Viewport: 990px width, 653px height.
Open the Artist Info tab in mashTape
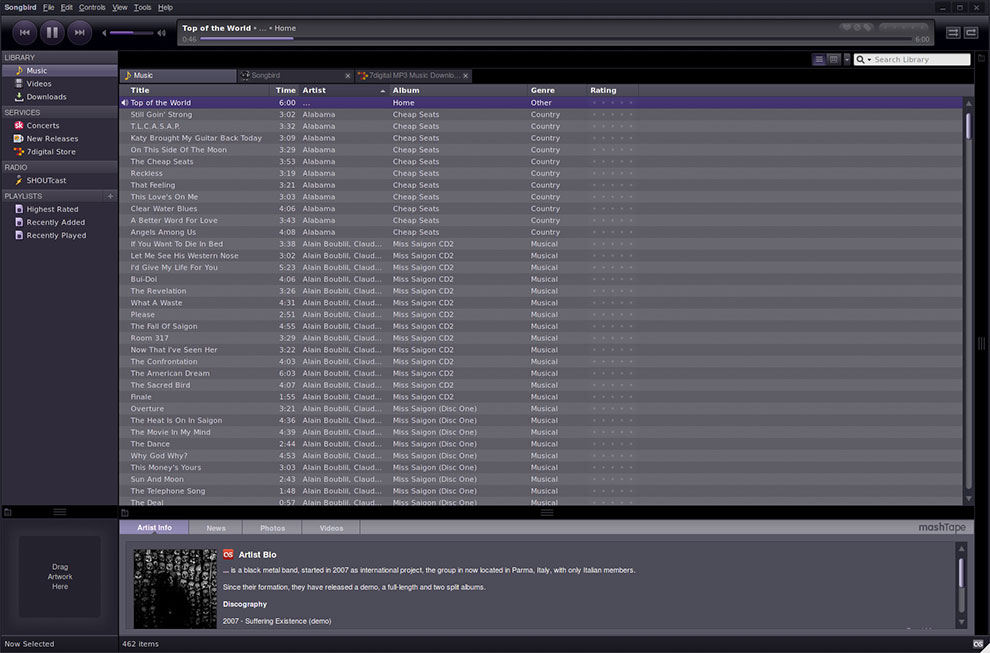point(154,528)
